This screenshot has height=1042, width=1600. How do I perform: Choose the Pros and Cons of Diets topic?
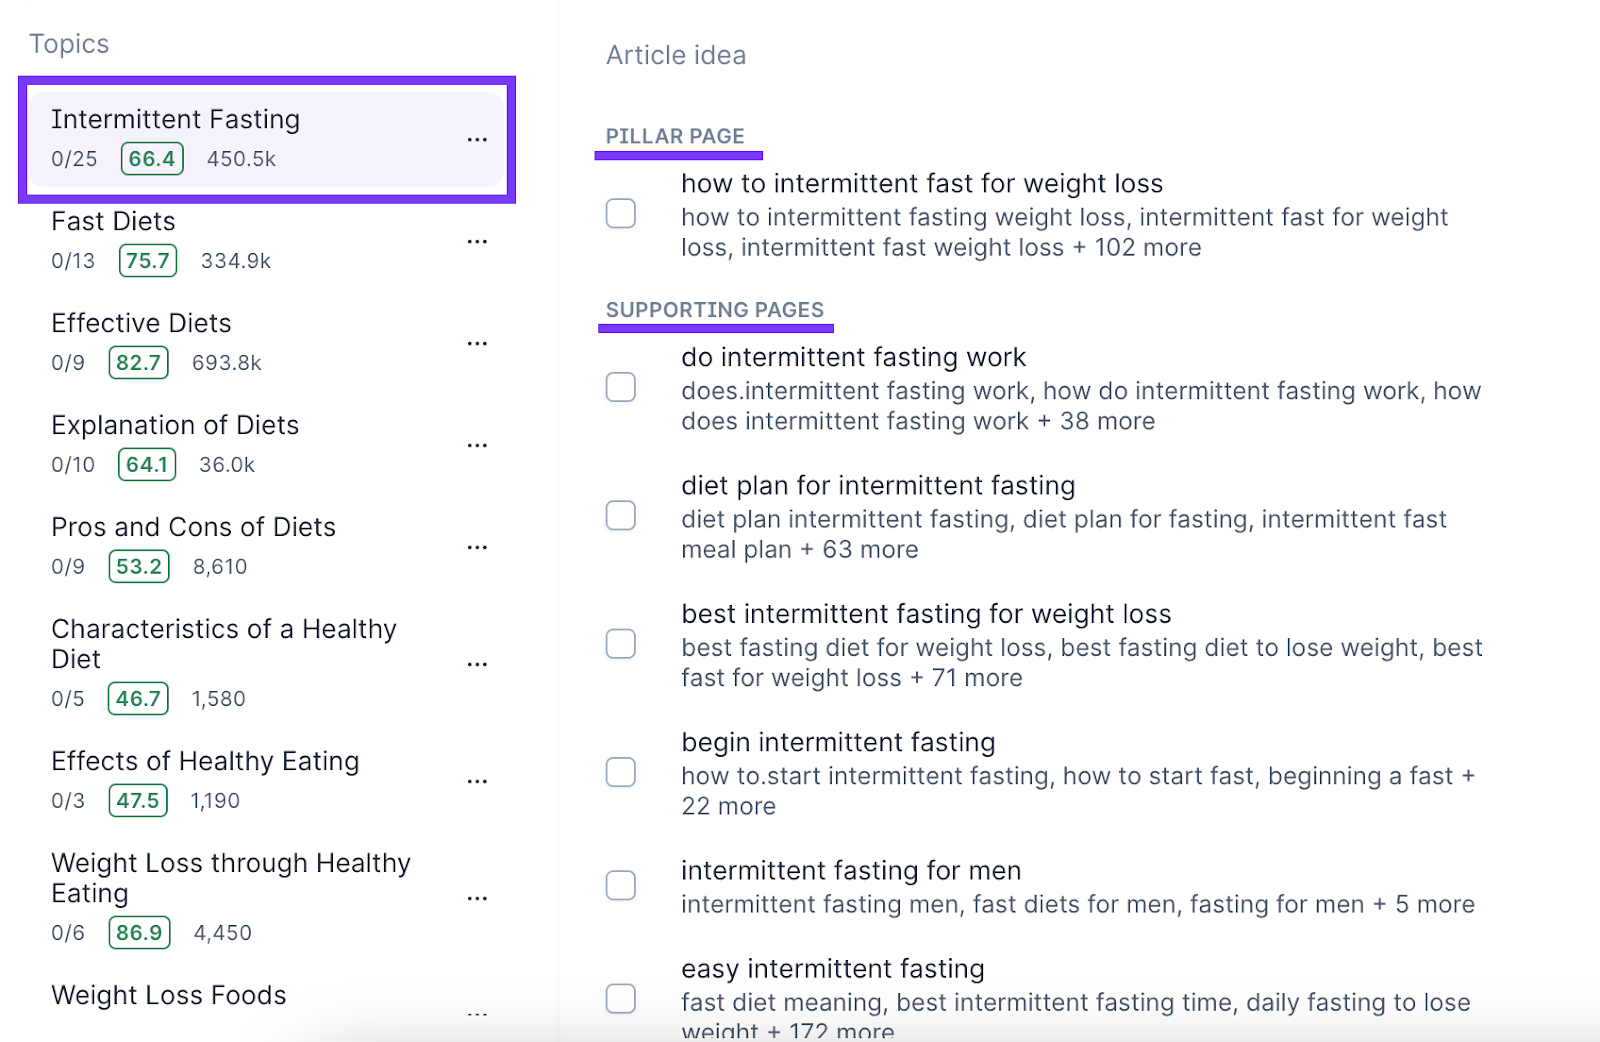pyautogui.click(x=194, y=528)
